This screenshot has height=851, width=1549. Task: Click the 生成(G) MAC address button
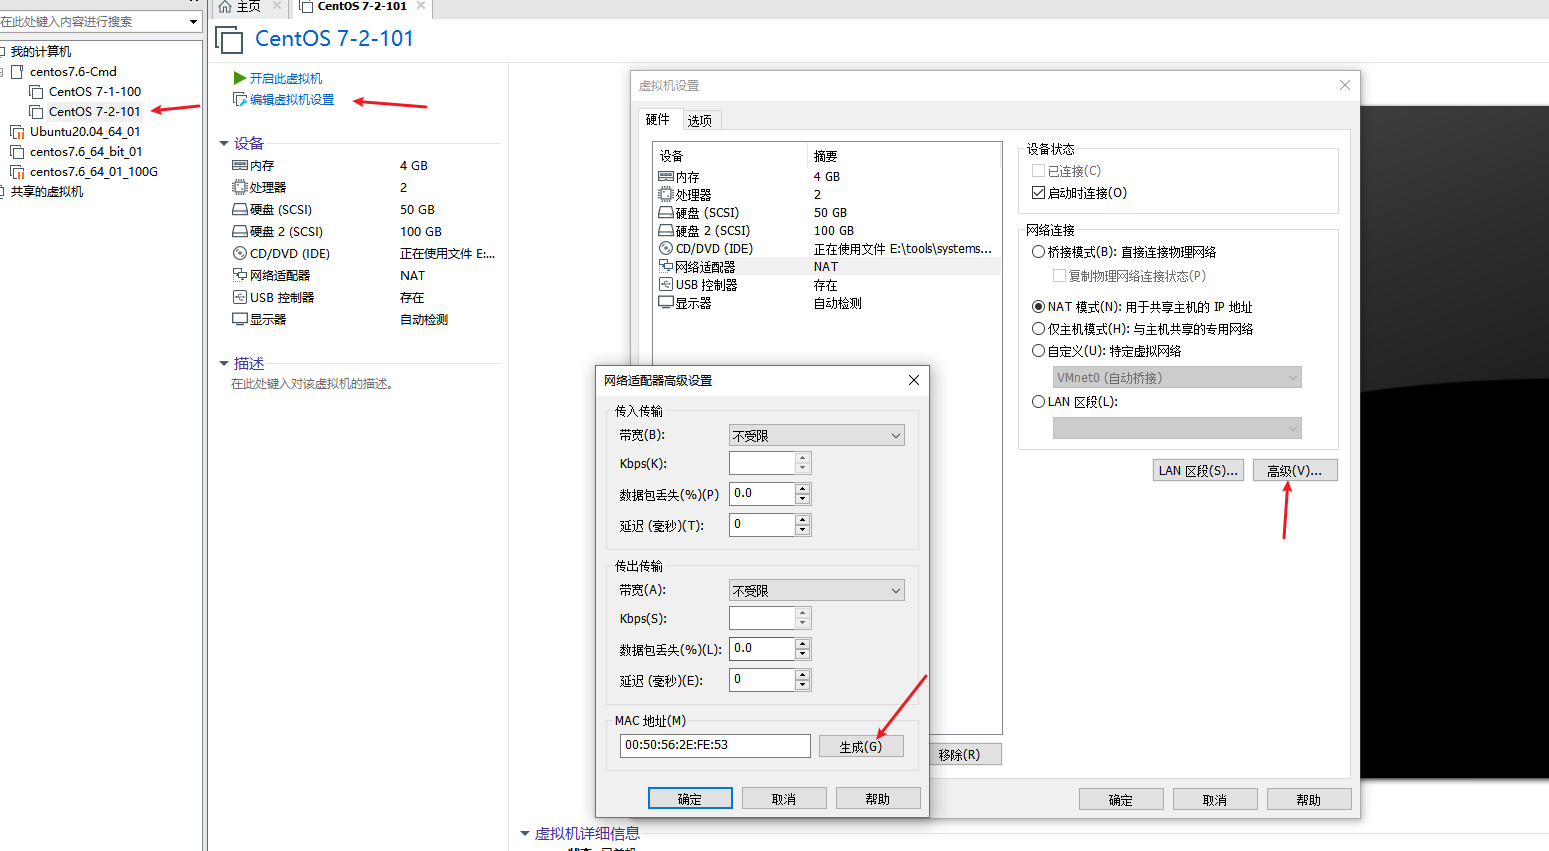(x=861, y=746)
